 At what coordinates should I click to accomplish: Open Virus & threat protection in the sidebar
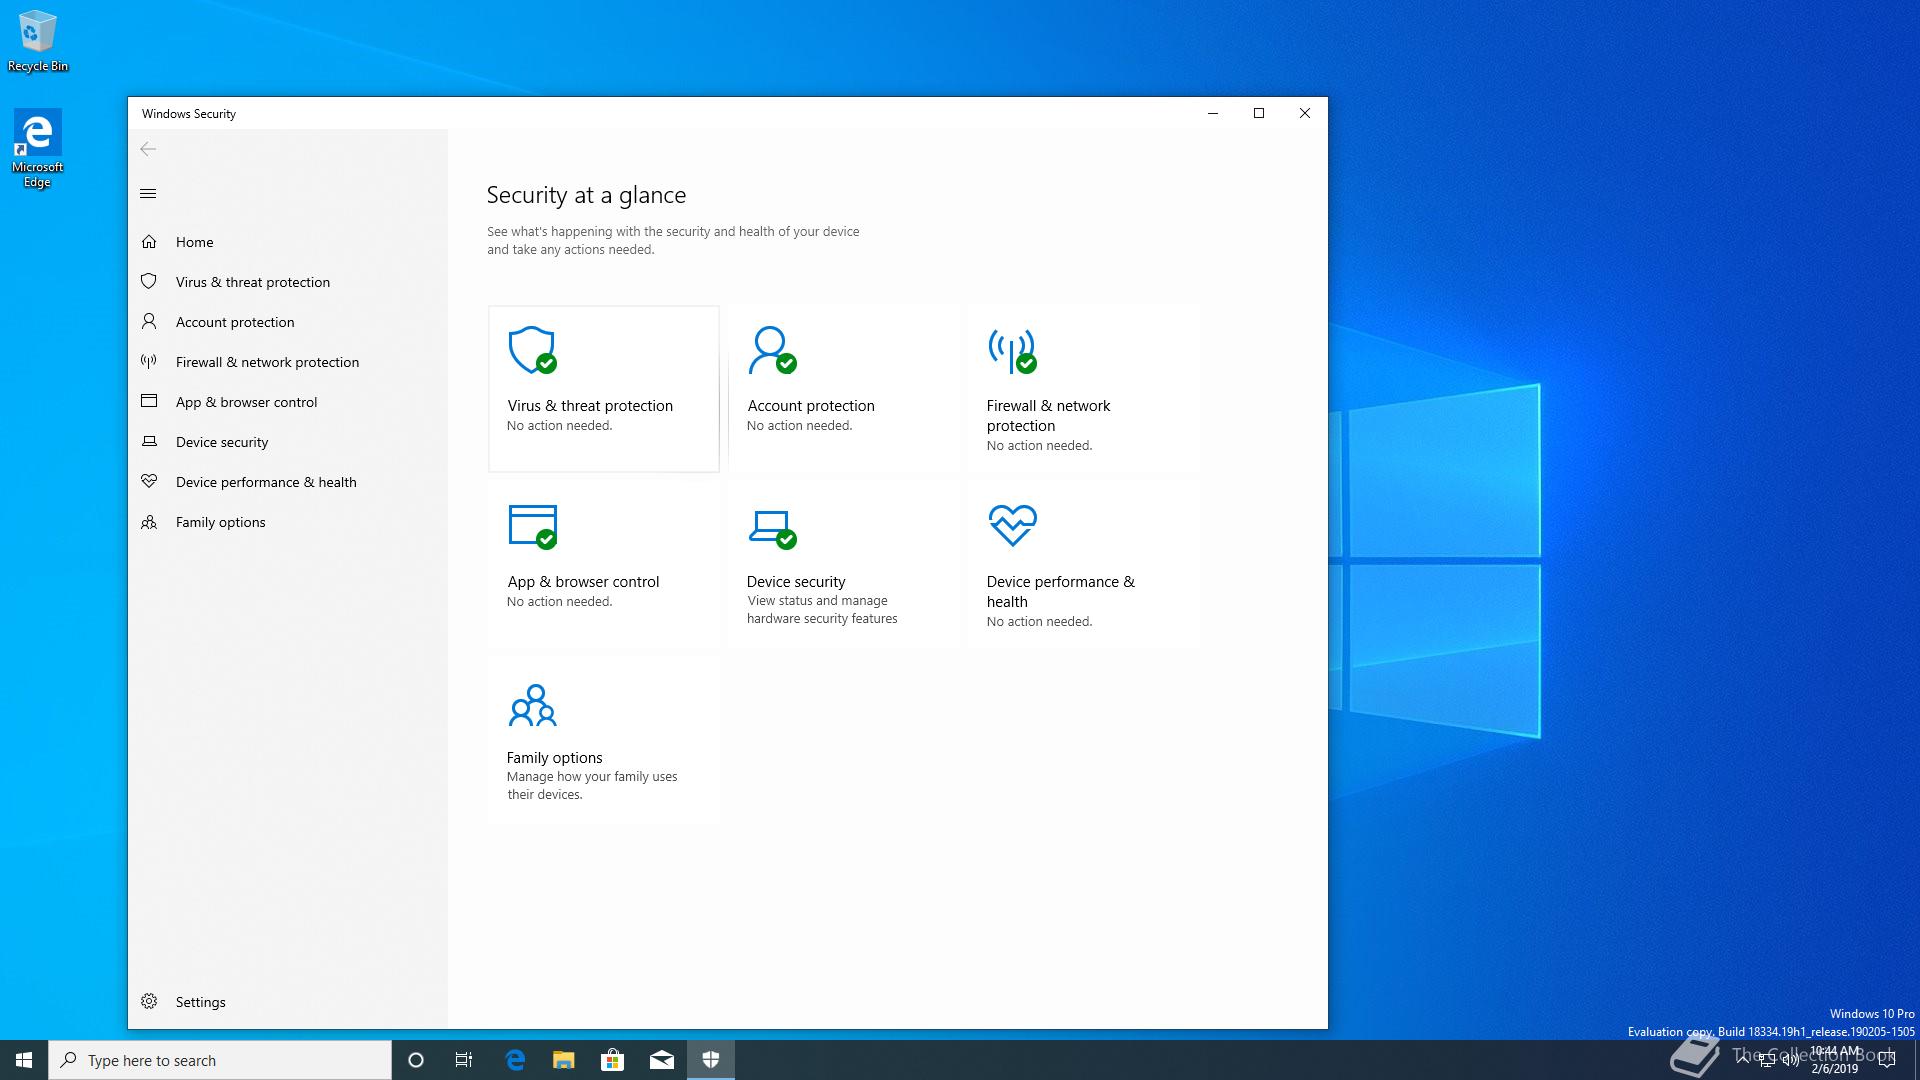(252, 282)
